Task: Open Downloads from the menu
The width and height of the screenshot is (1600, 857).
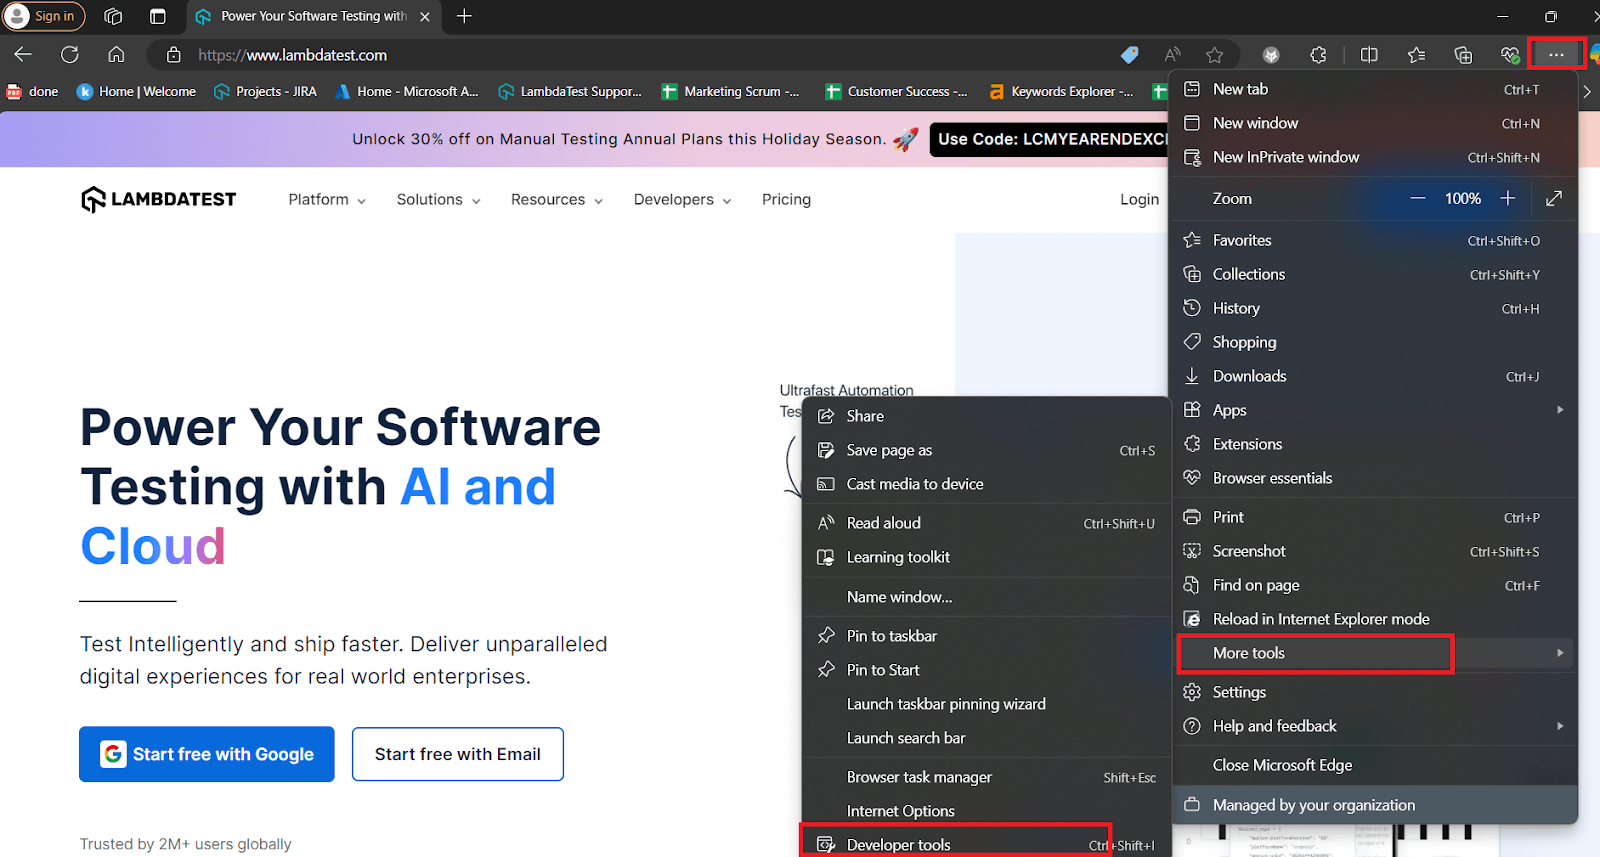Action: (x=1373, y=376)
